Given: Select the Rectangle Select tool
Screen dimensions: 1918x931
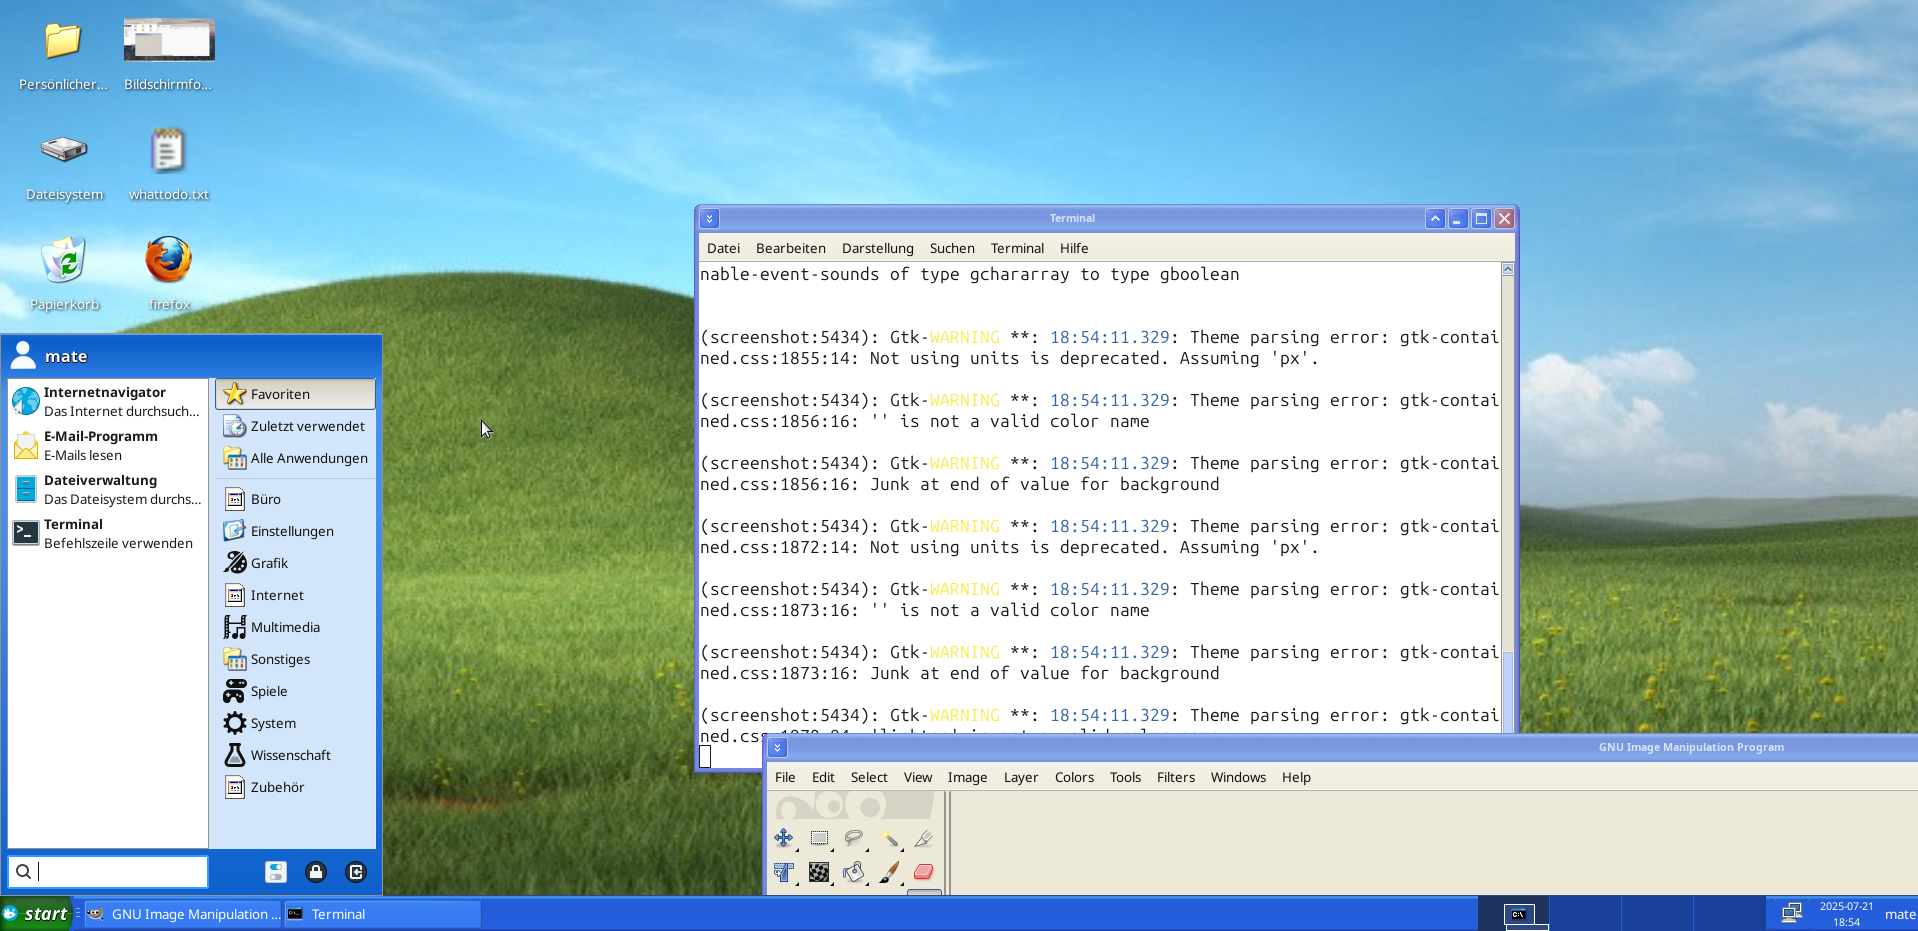Looking at the screenshot, I should coord(820,837).
